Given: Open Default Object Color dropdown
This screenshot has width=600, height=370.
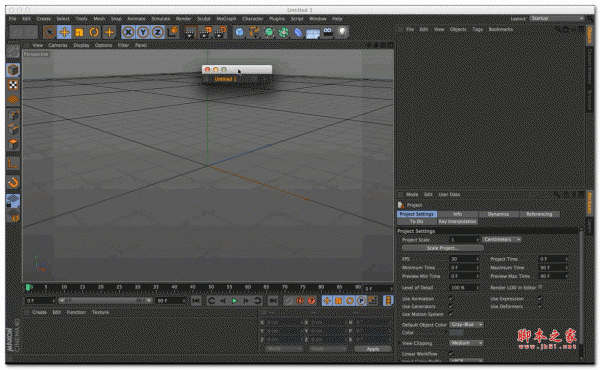Looking at the screenshot, I should click(466, 324).
